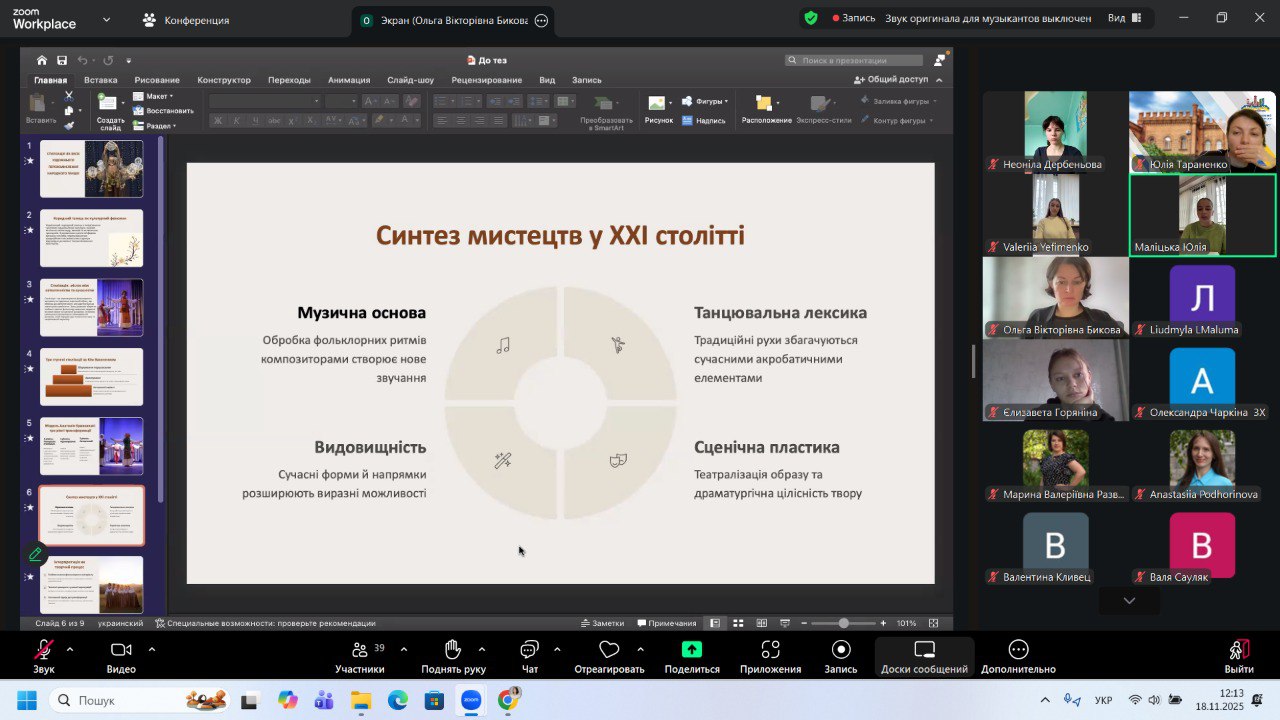
Task: Open the Вид view menu
Action: [x=1123, y=18]
